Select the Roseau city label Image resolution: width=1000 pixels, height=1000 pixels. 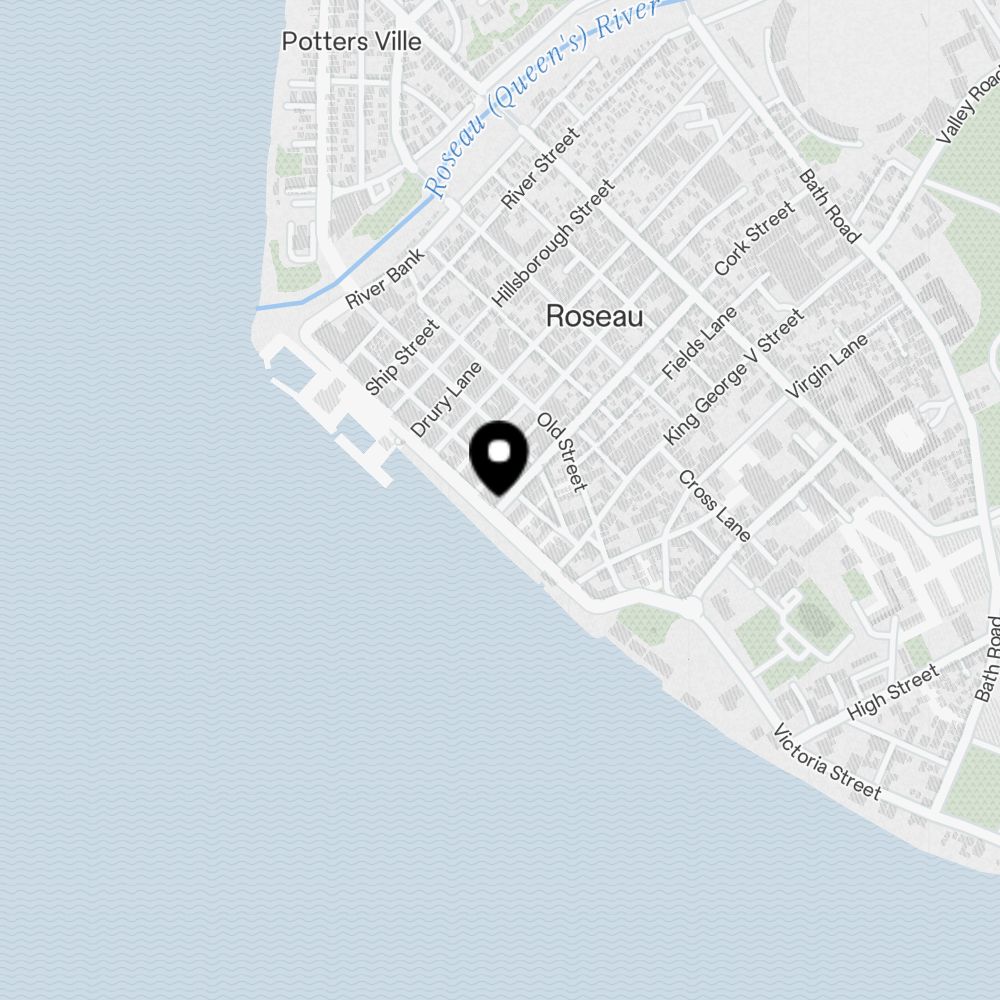point(594,316)
